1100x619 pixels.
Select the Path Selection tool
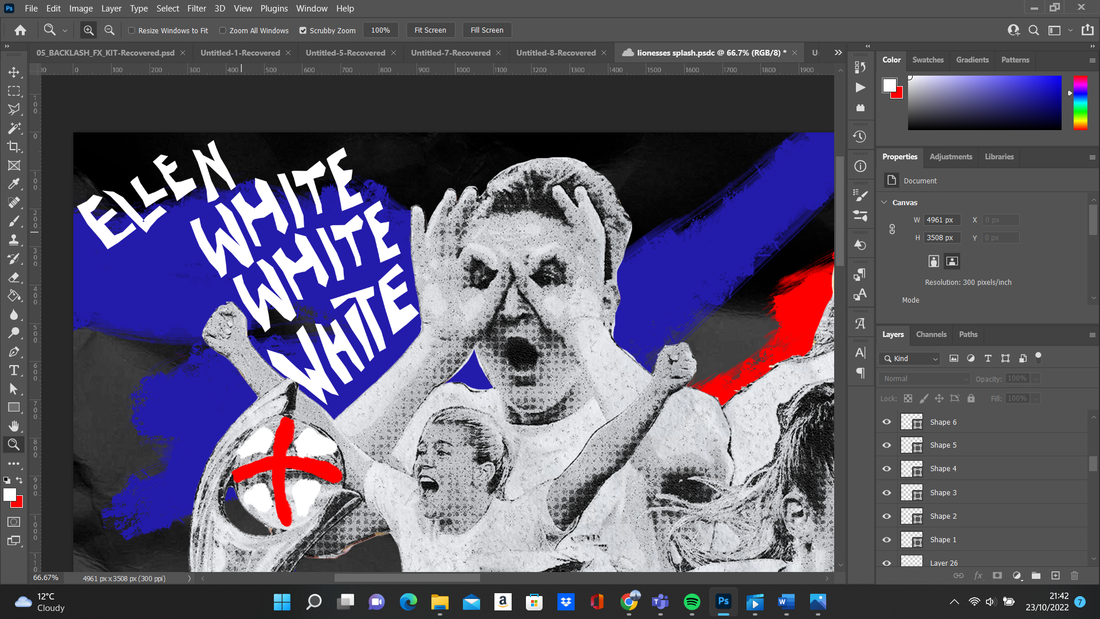click(14, 389)
